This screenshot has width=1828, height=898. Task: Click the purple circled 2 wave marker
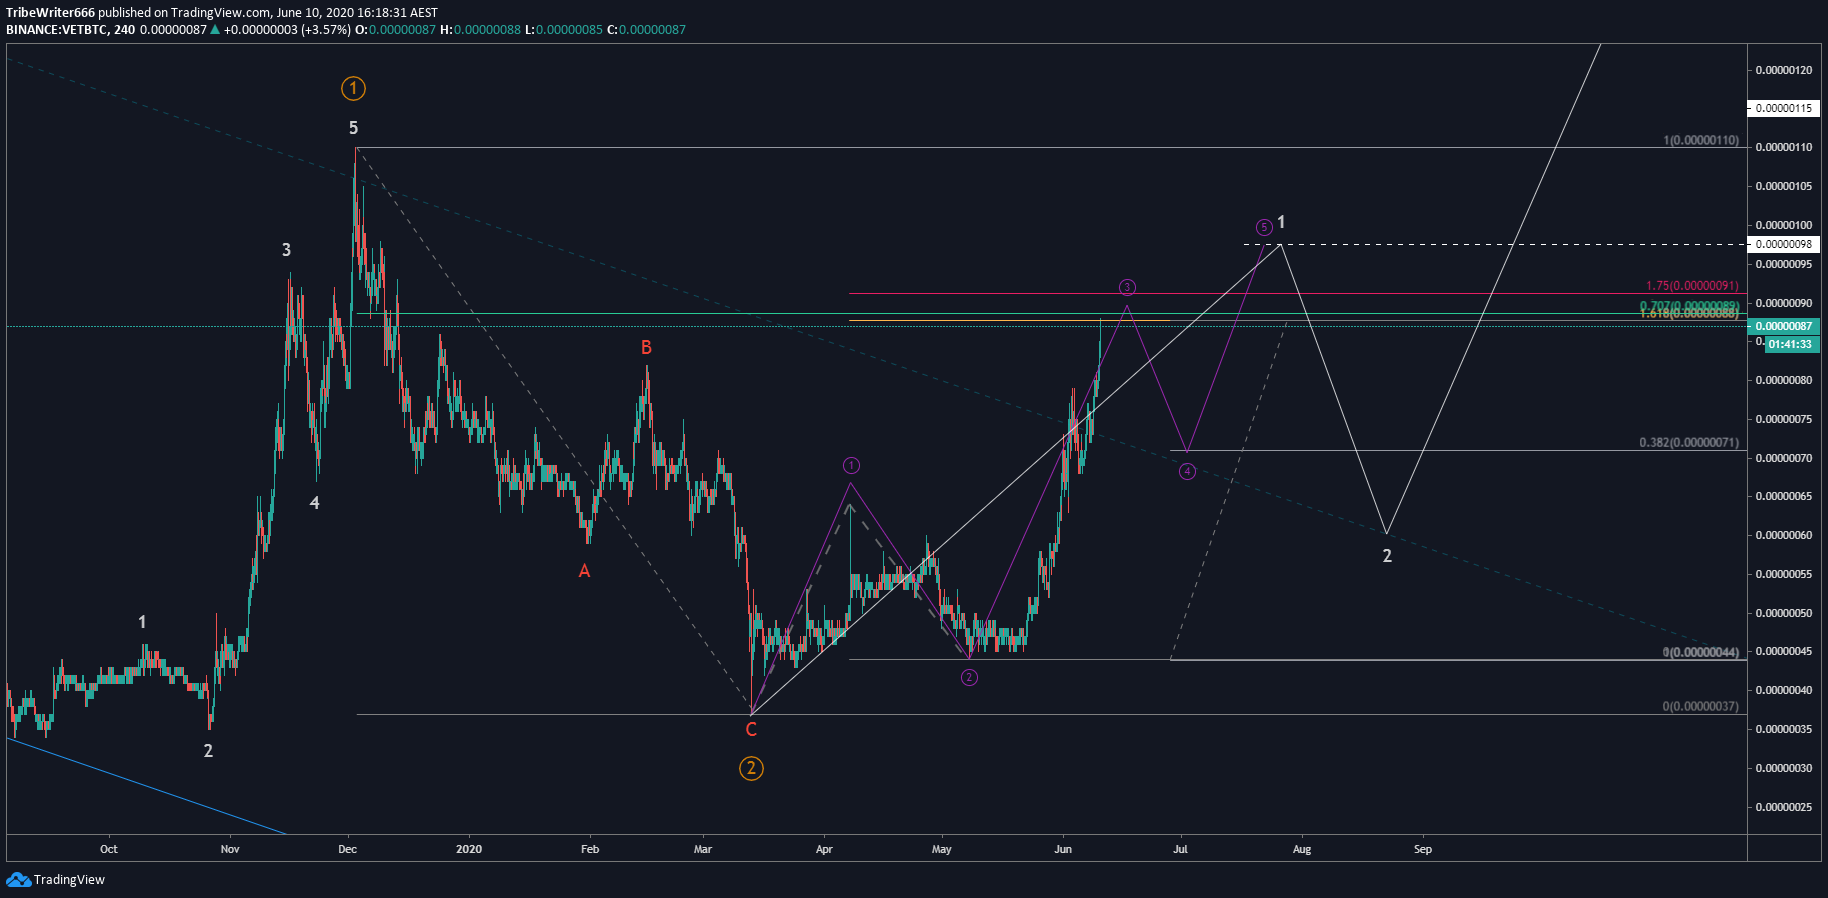[x=969, y=677]
